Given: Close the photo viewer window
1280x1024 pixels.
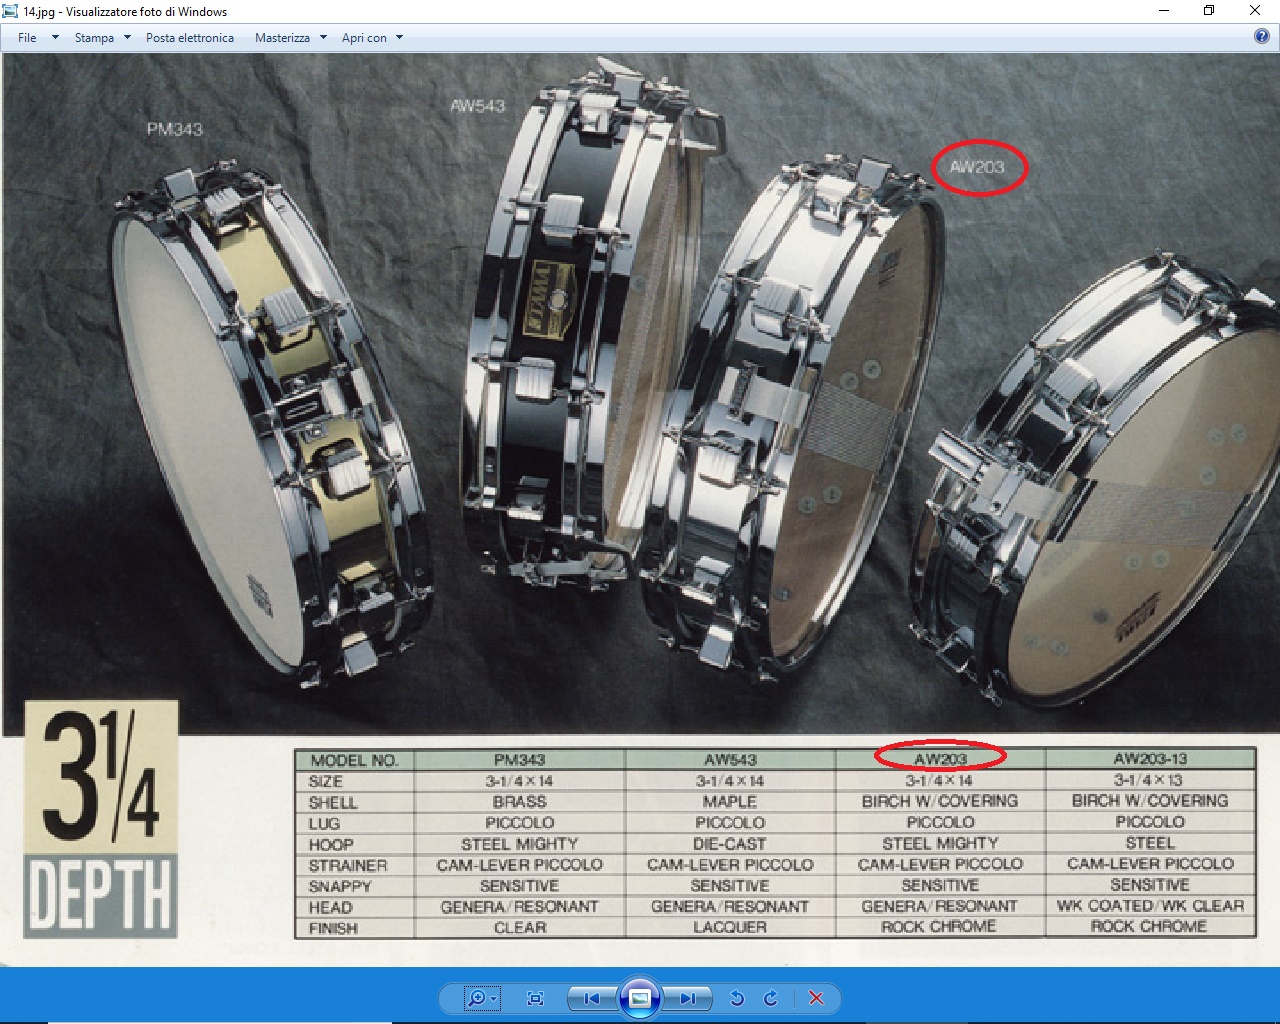Looking at the screenshot, I should [x=1255, y=11].
